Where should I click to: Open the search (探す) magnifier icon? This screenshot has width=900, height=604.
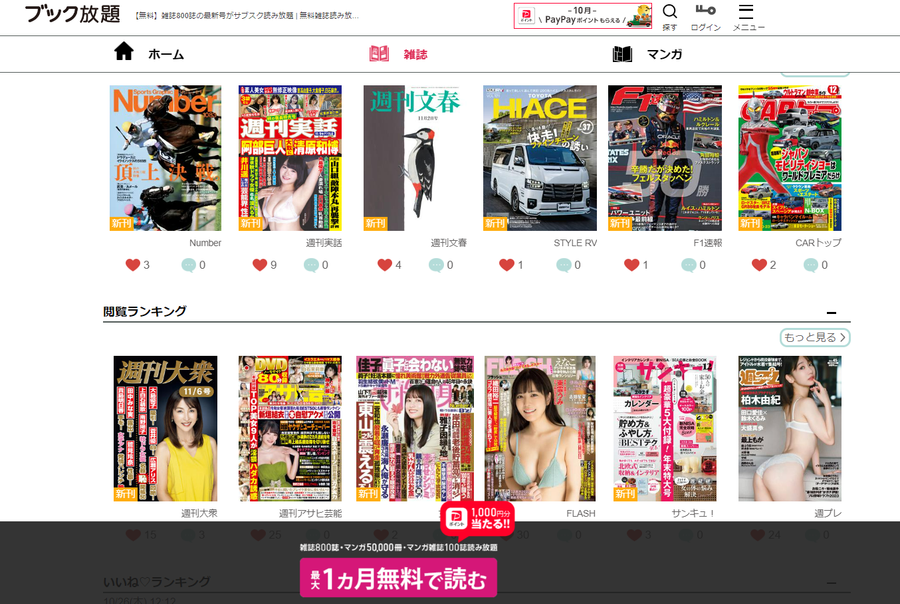tap(669, 11)
